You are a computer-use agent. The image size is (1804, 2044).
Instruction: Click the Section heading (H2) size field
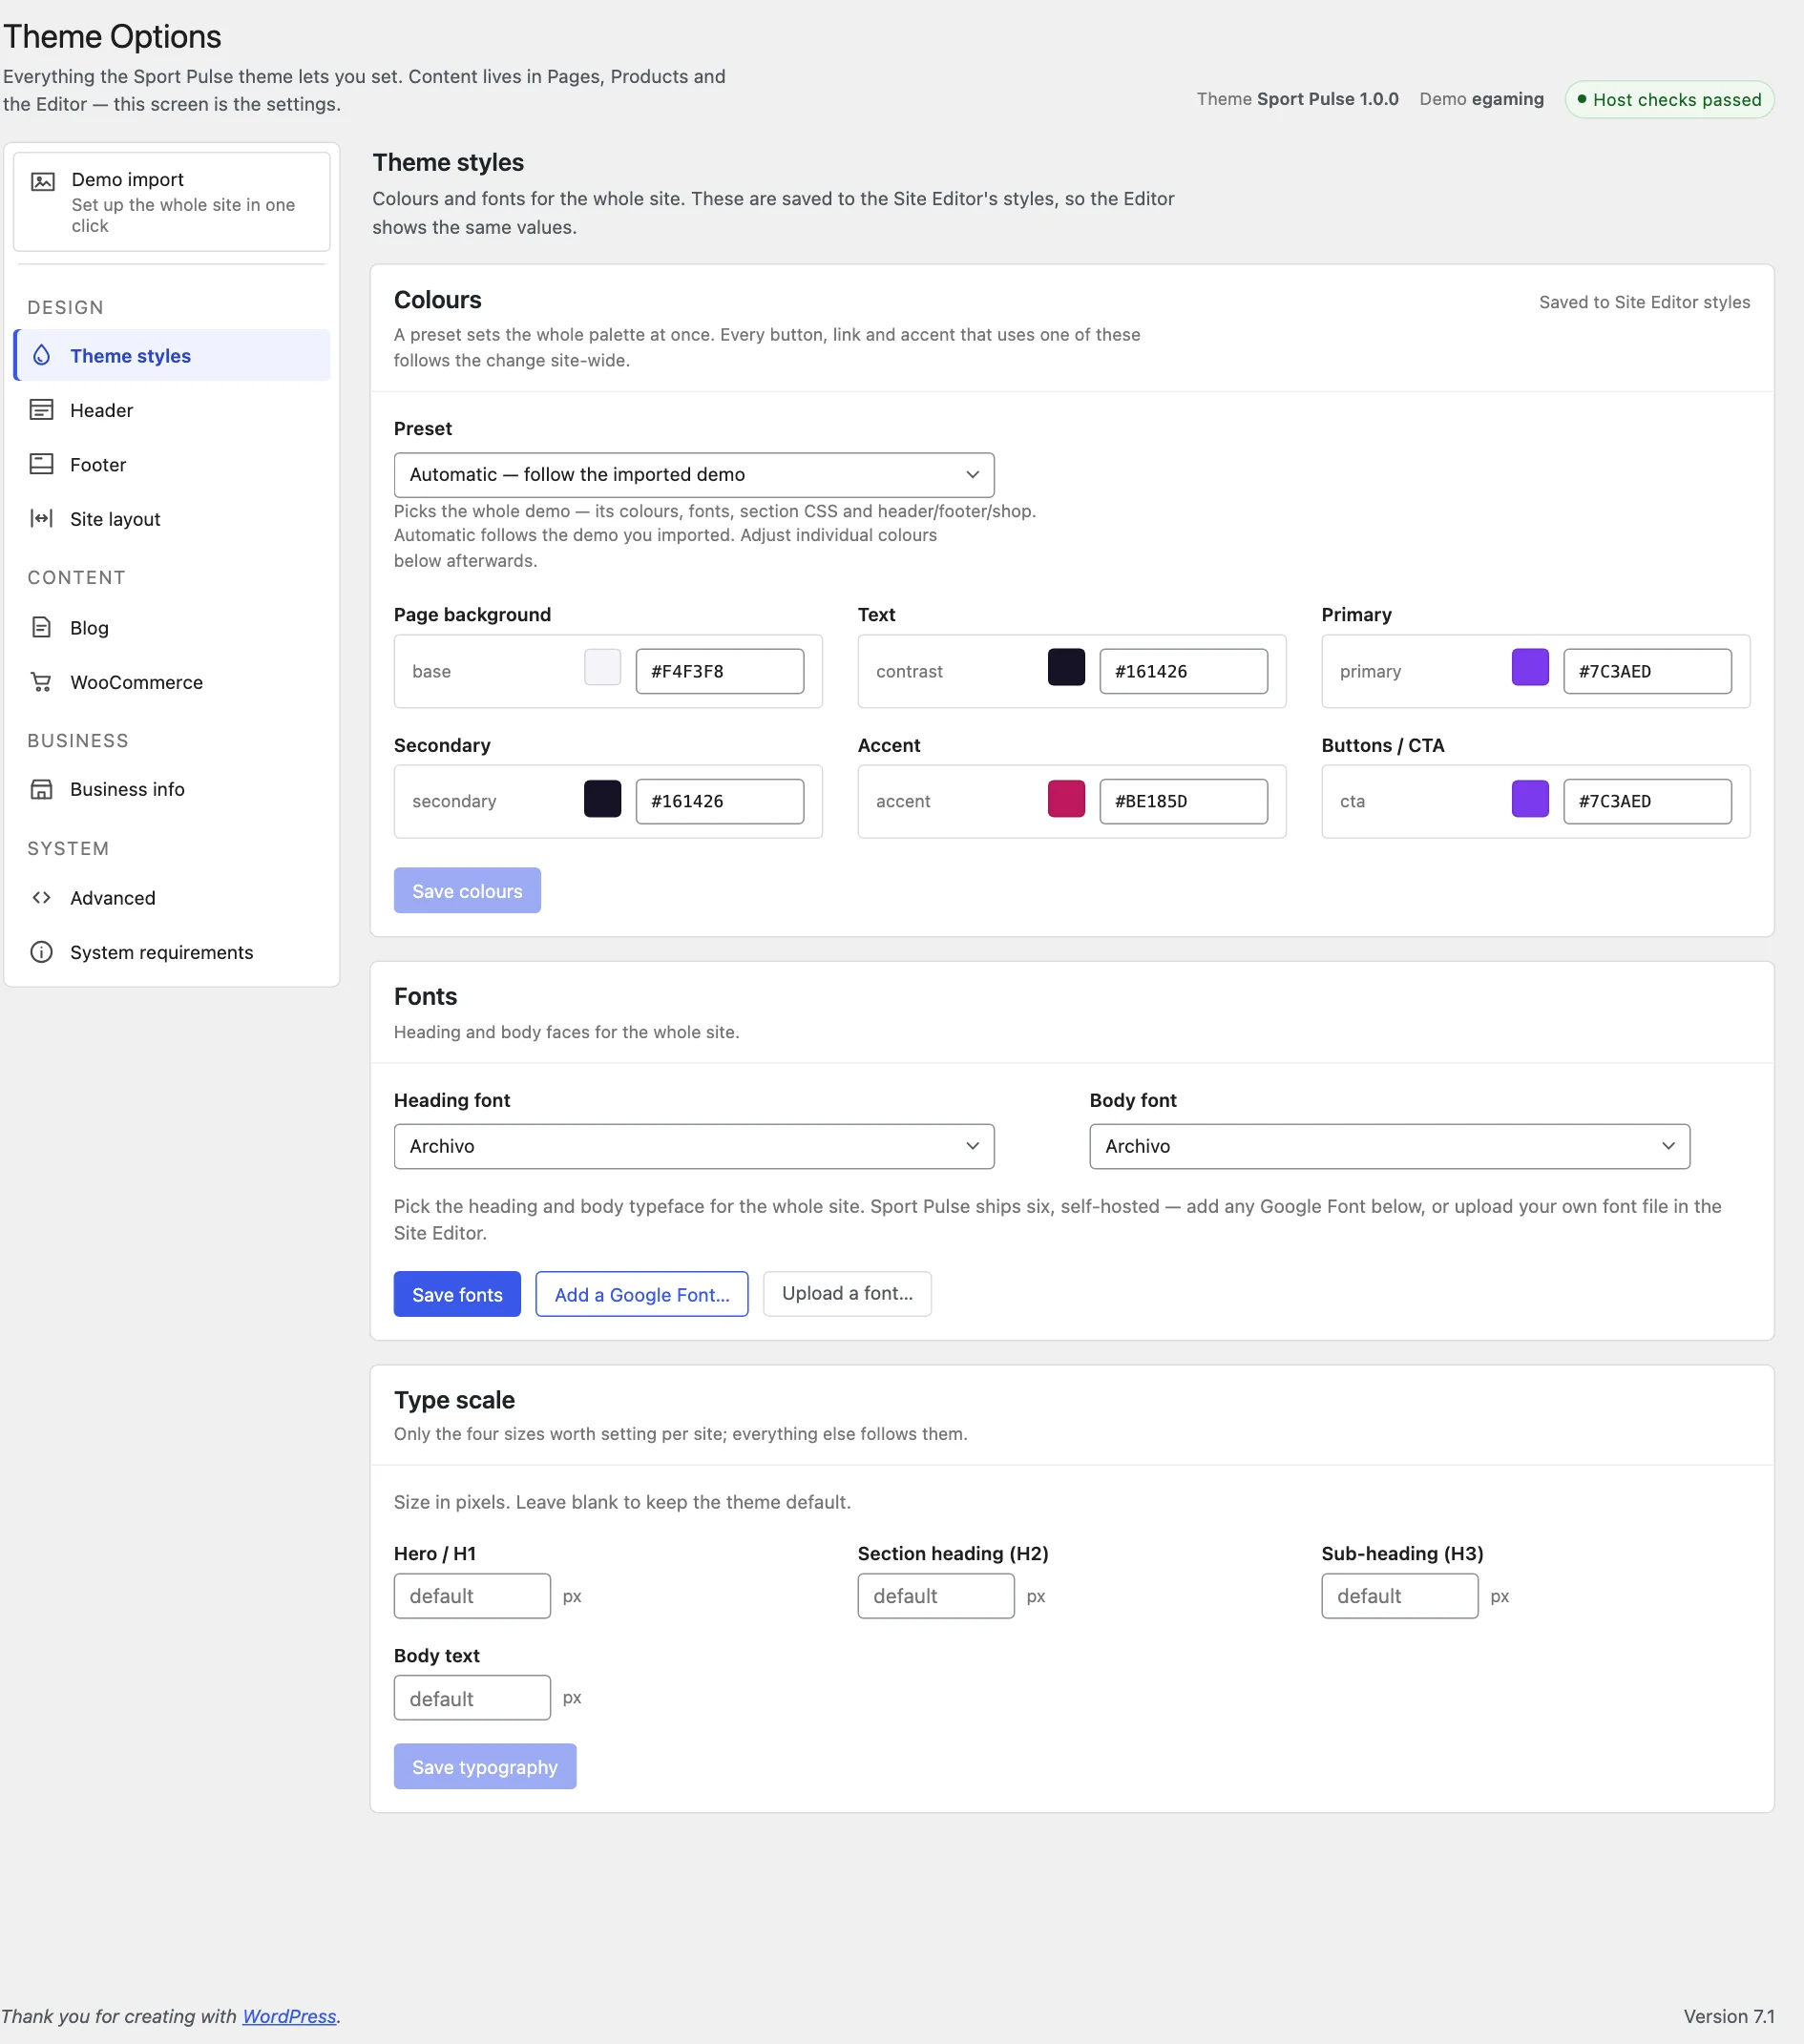click(936, 1596)
